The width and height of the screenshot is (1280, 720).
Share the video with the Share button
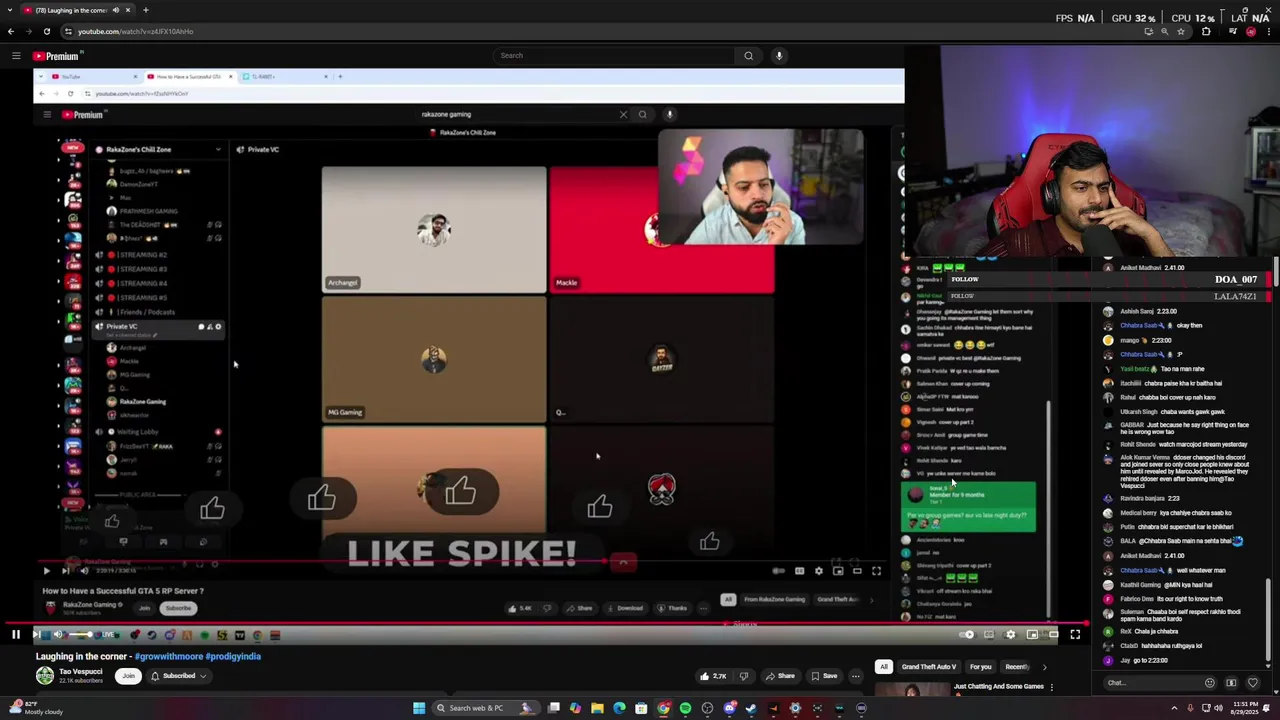[x=780, y=676]
